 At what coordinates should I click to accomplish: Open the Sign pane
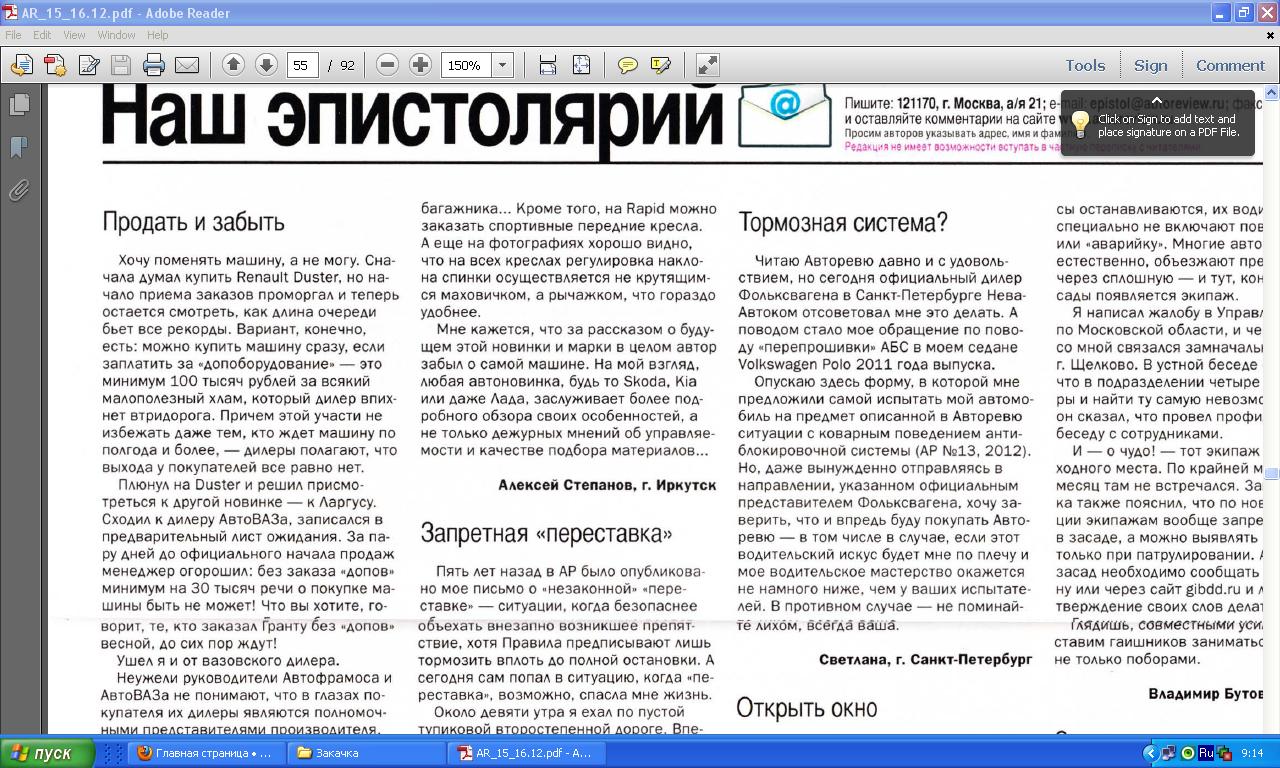[x=1150, y=65]
